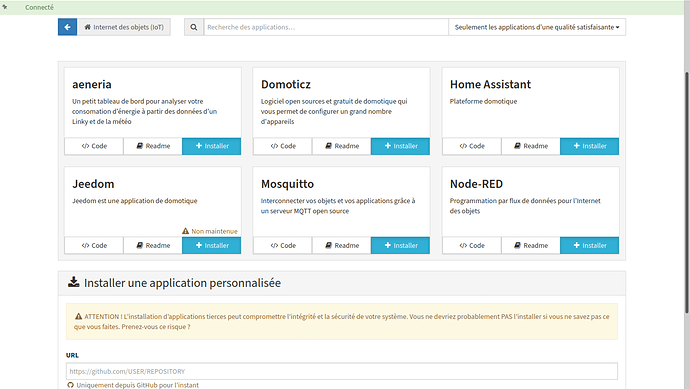View Code for Jeedom
Image resolution: width=690 pixels, height=389 pixels.
point(94,246)
